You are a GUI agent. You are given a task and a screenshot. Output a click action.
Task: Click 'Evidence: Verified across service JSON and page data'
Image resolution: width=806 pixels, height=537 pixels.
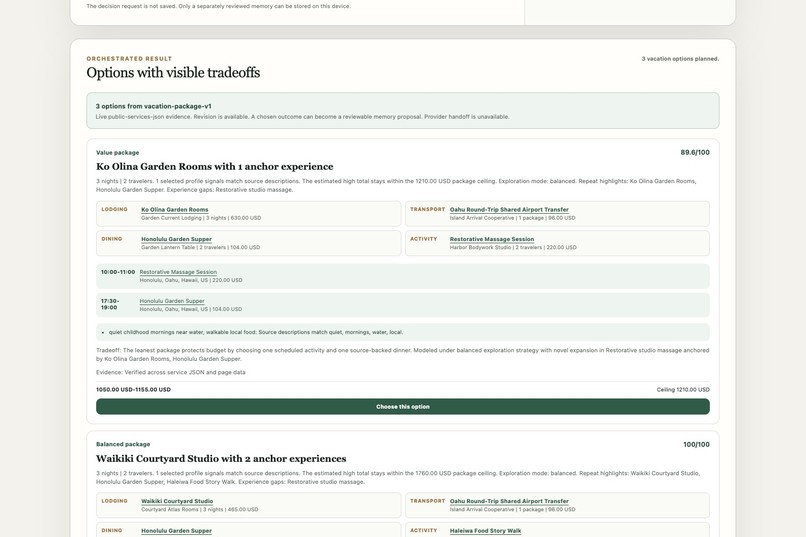(x=171, y=372)
